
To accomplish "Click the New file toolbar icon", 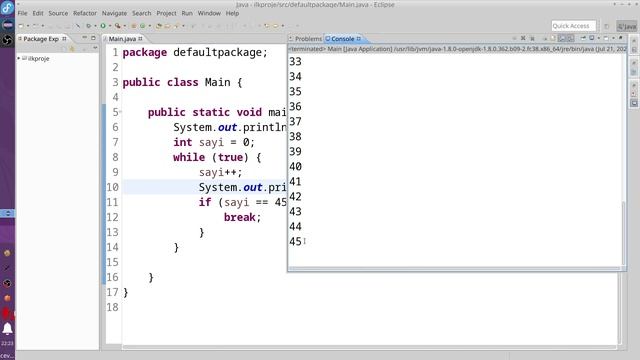I will coord(20,26).
